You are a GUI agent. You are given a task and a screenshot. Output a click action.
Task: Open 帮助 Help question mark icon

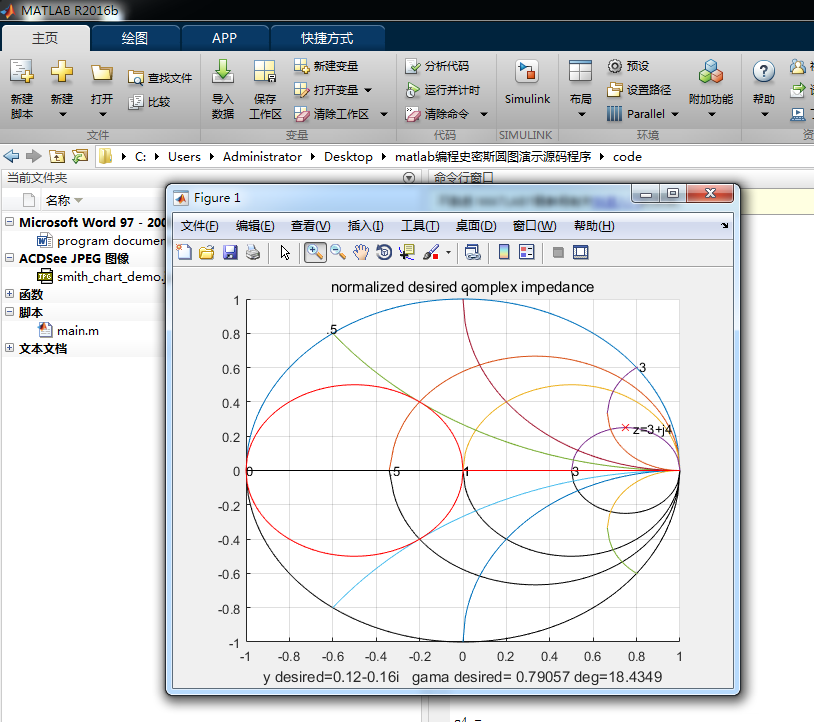[764, 72]
